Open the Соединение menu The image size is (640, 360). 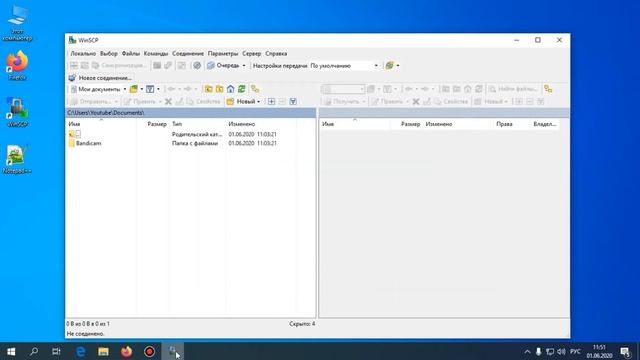pyautogui.click(x=188, y=53)
